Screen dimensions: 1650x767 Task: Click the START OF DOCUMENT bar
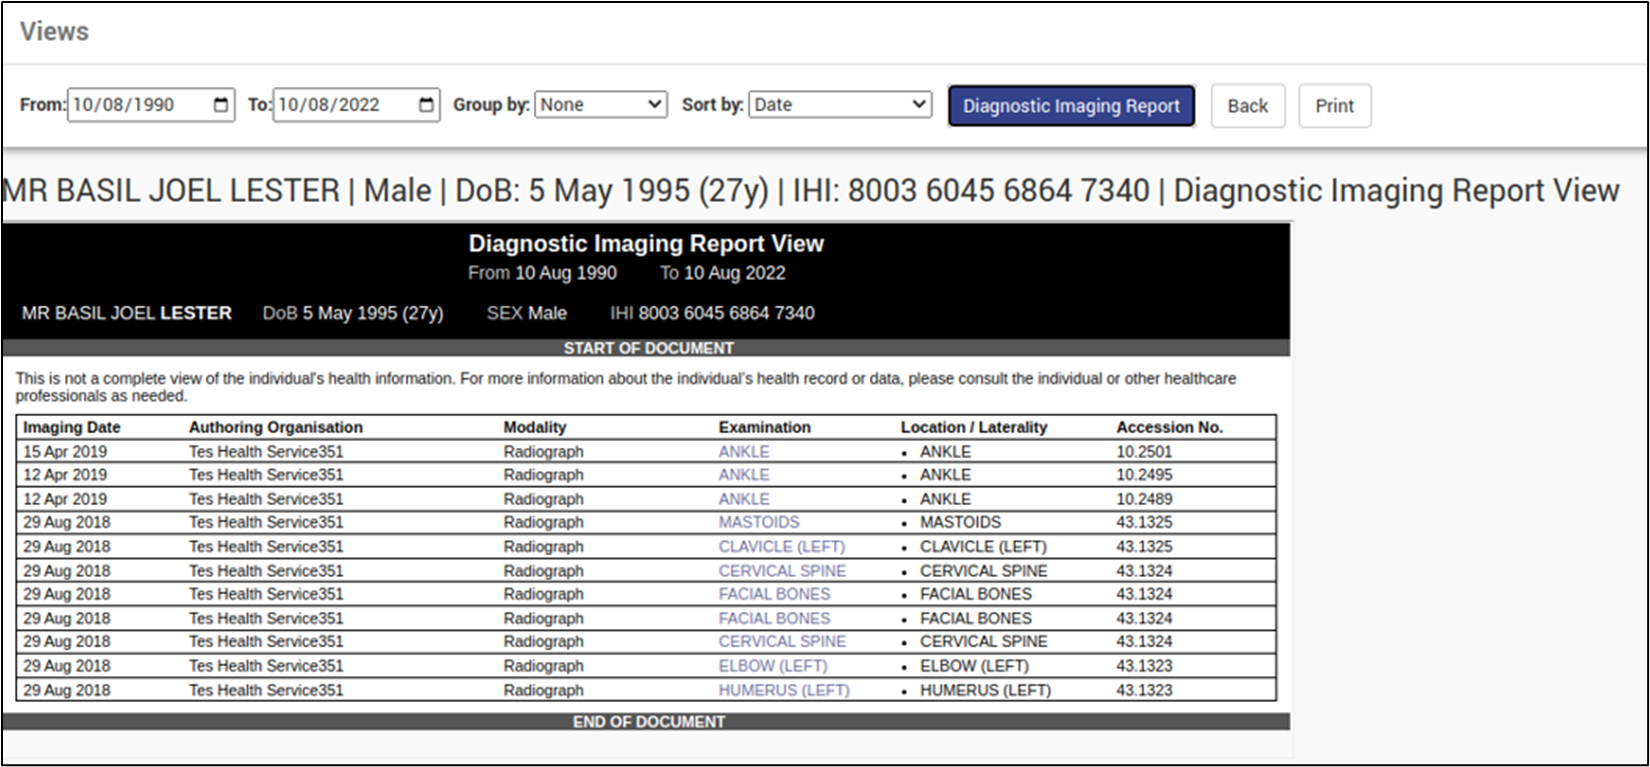coord(646,348)
